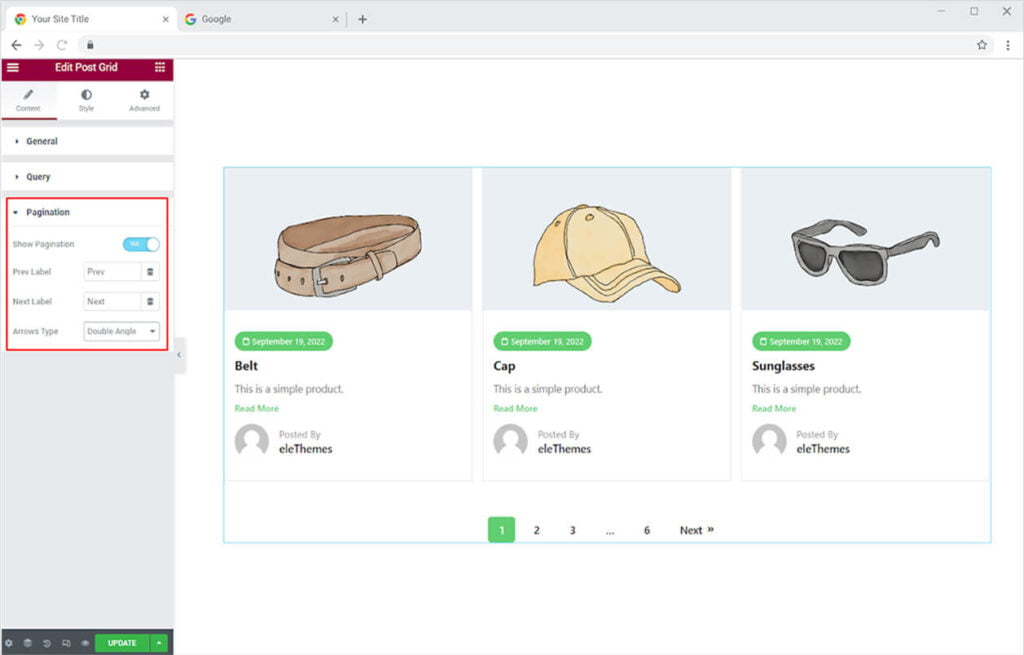Open the Navigator layers icon
The width and height of the screenshot is (1024, 655).
click(x=28, y=643)
